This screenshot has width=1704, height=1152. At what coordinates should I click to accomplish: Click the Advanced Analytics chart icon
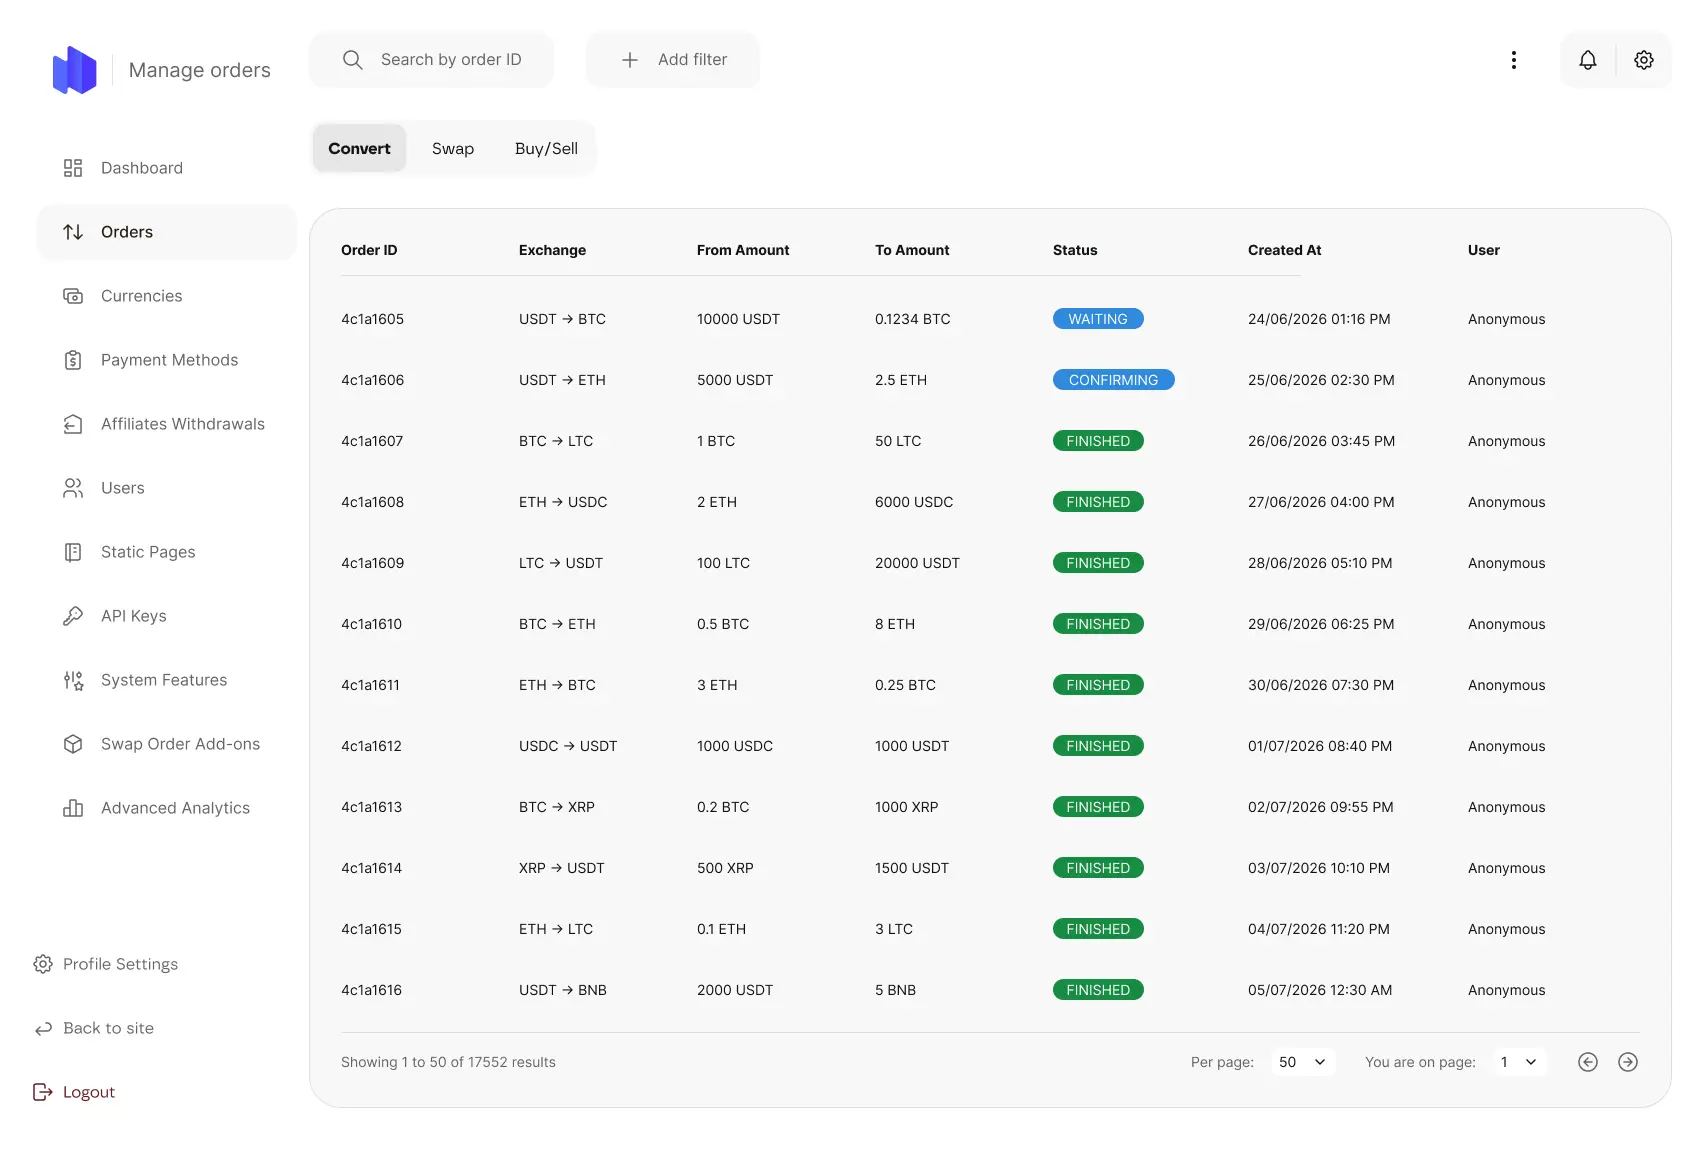click(73, 808)
